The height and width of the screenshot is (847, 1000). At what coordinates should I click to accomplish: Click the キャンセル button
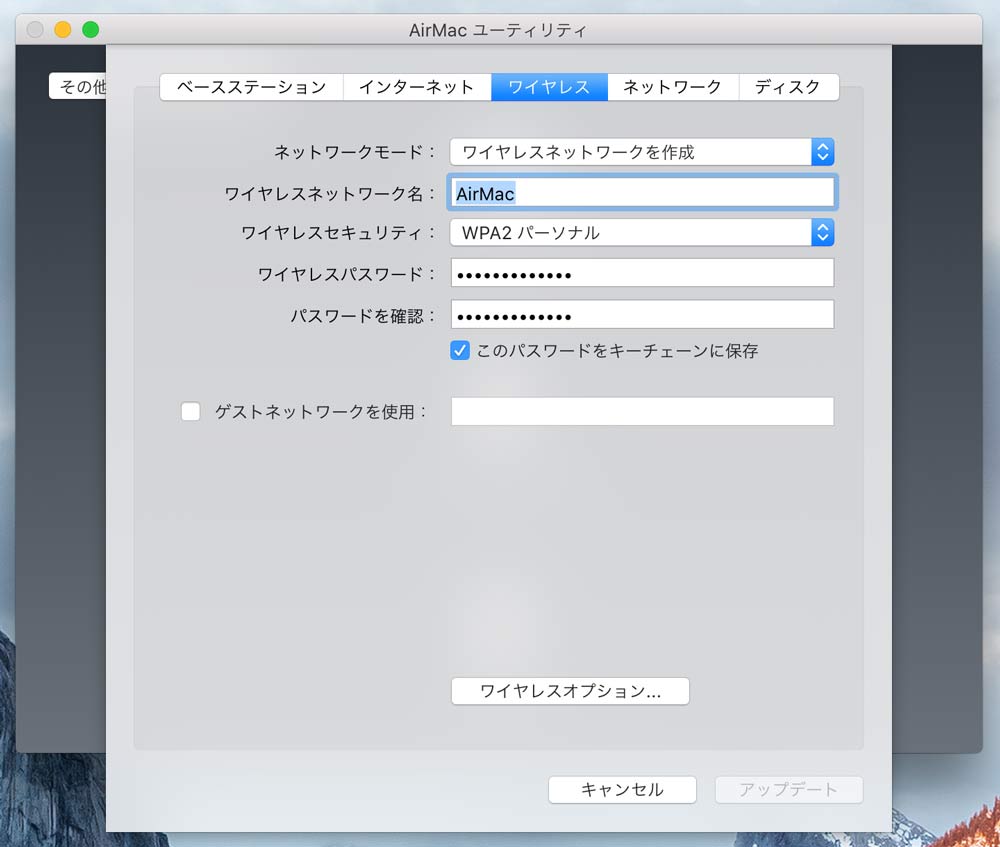(x=622, y=790)
